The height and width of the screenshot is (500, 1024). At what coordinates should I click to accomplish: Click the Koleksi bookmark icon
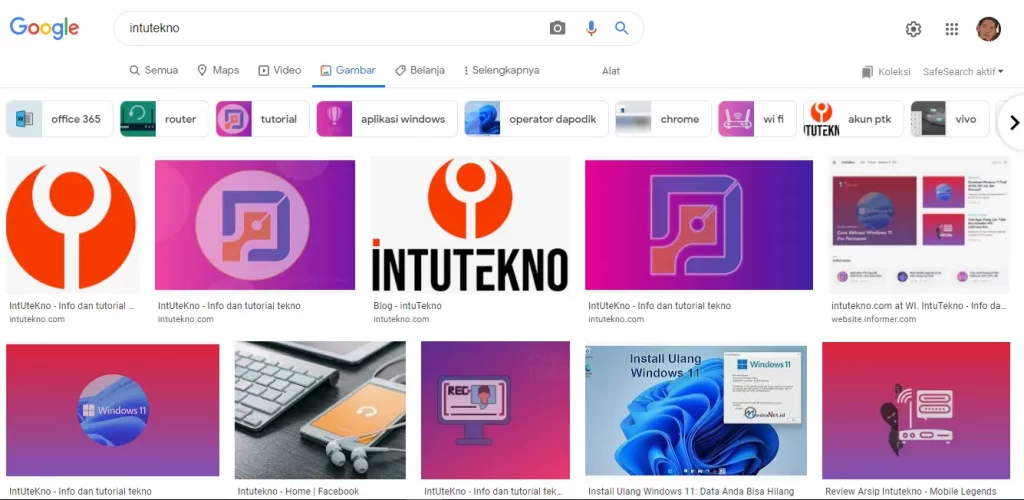867,72
